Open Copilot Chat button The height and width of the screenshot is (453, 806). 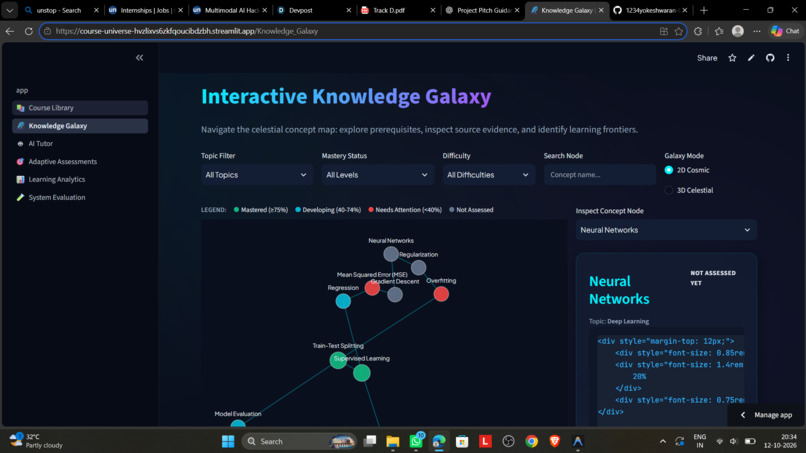tap(785, 31)
